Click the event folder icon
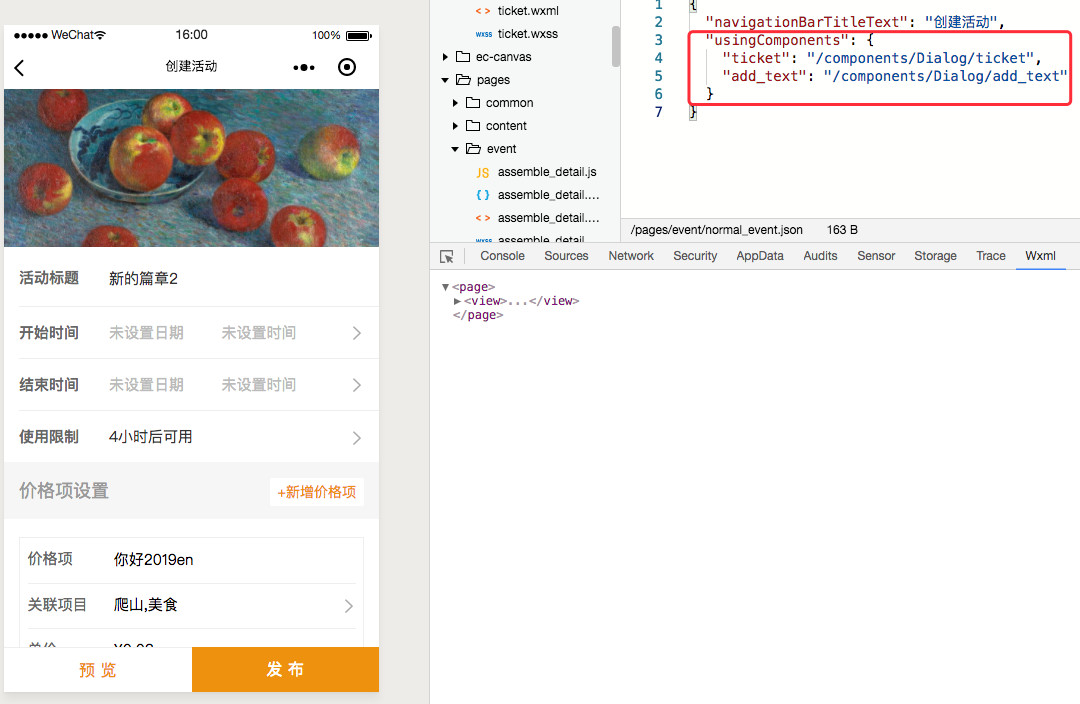 (473, 149)
